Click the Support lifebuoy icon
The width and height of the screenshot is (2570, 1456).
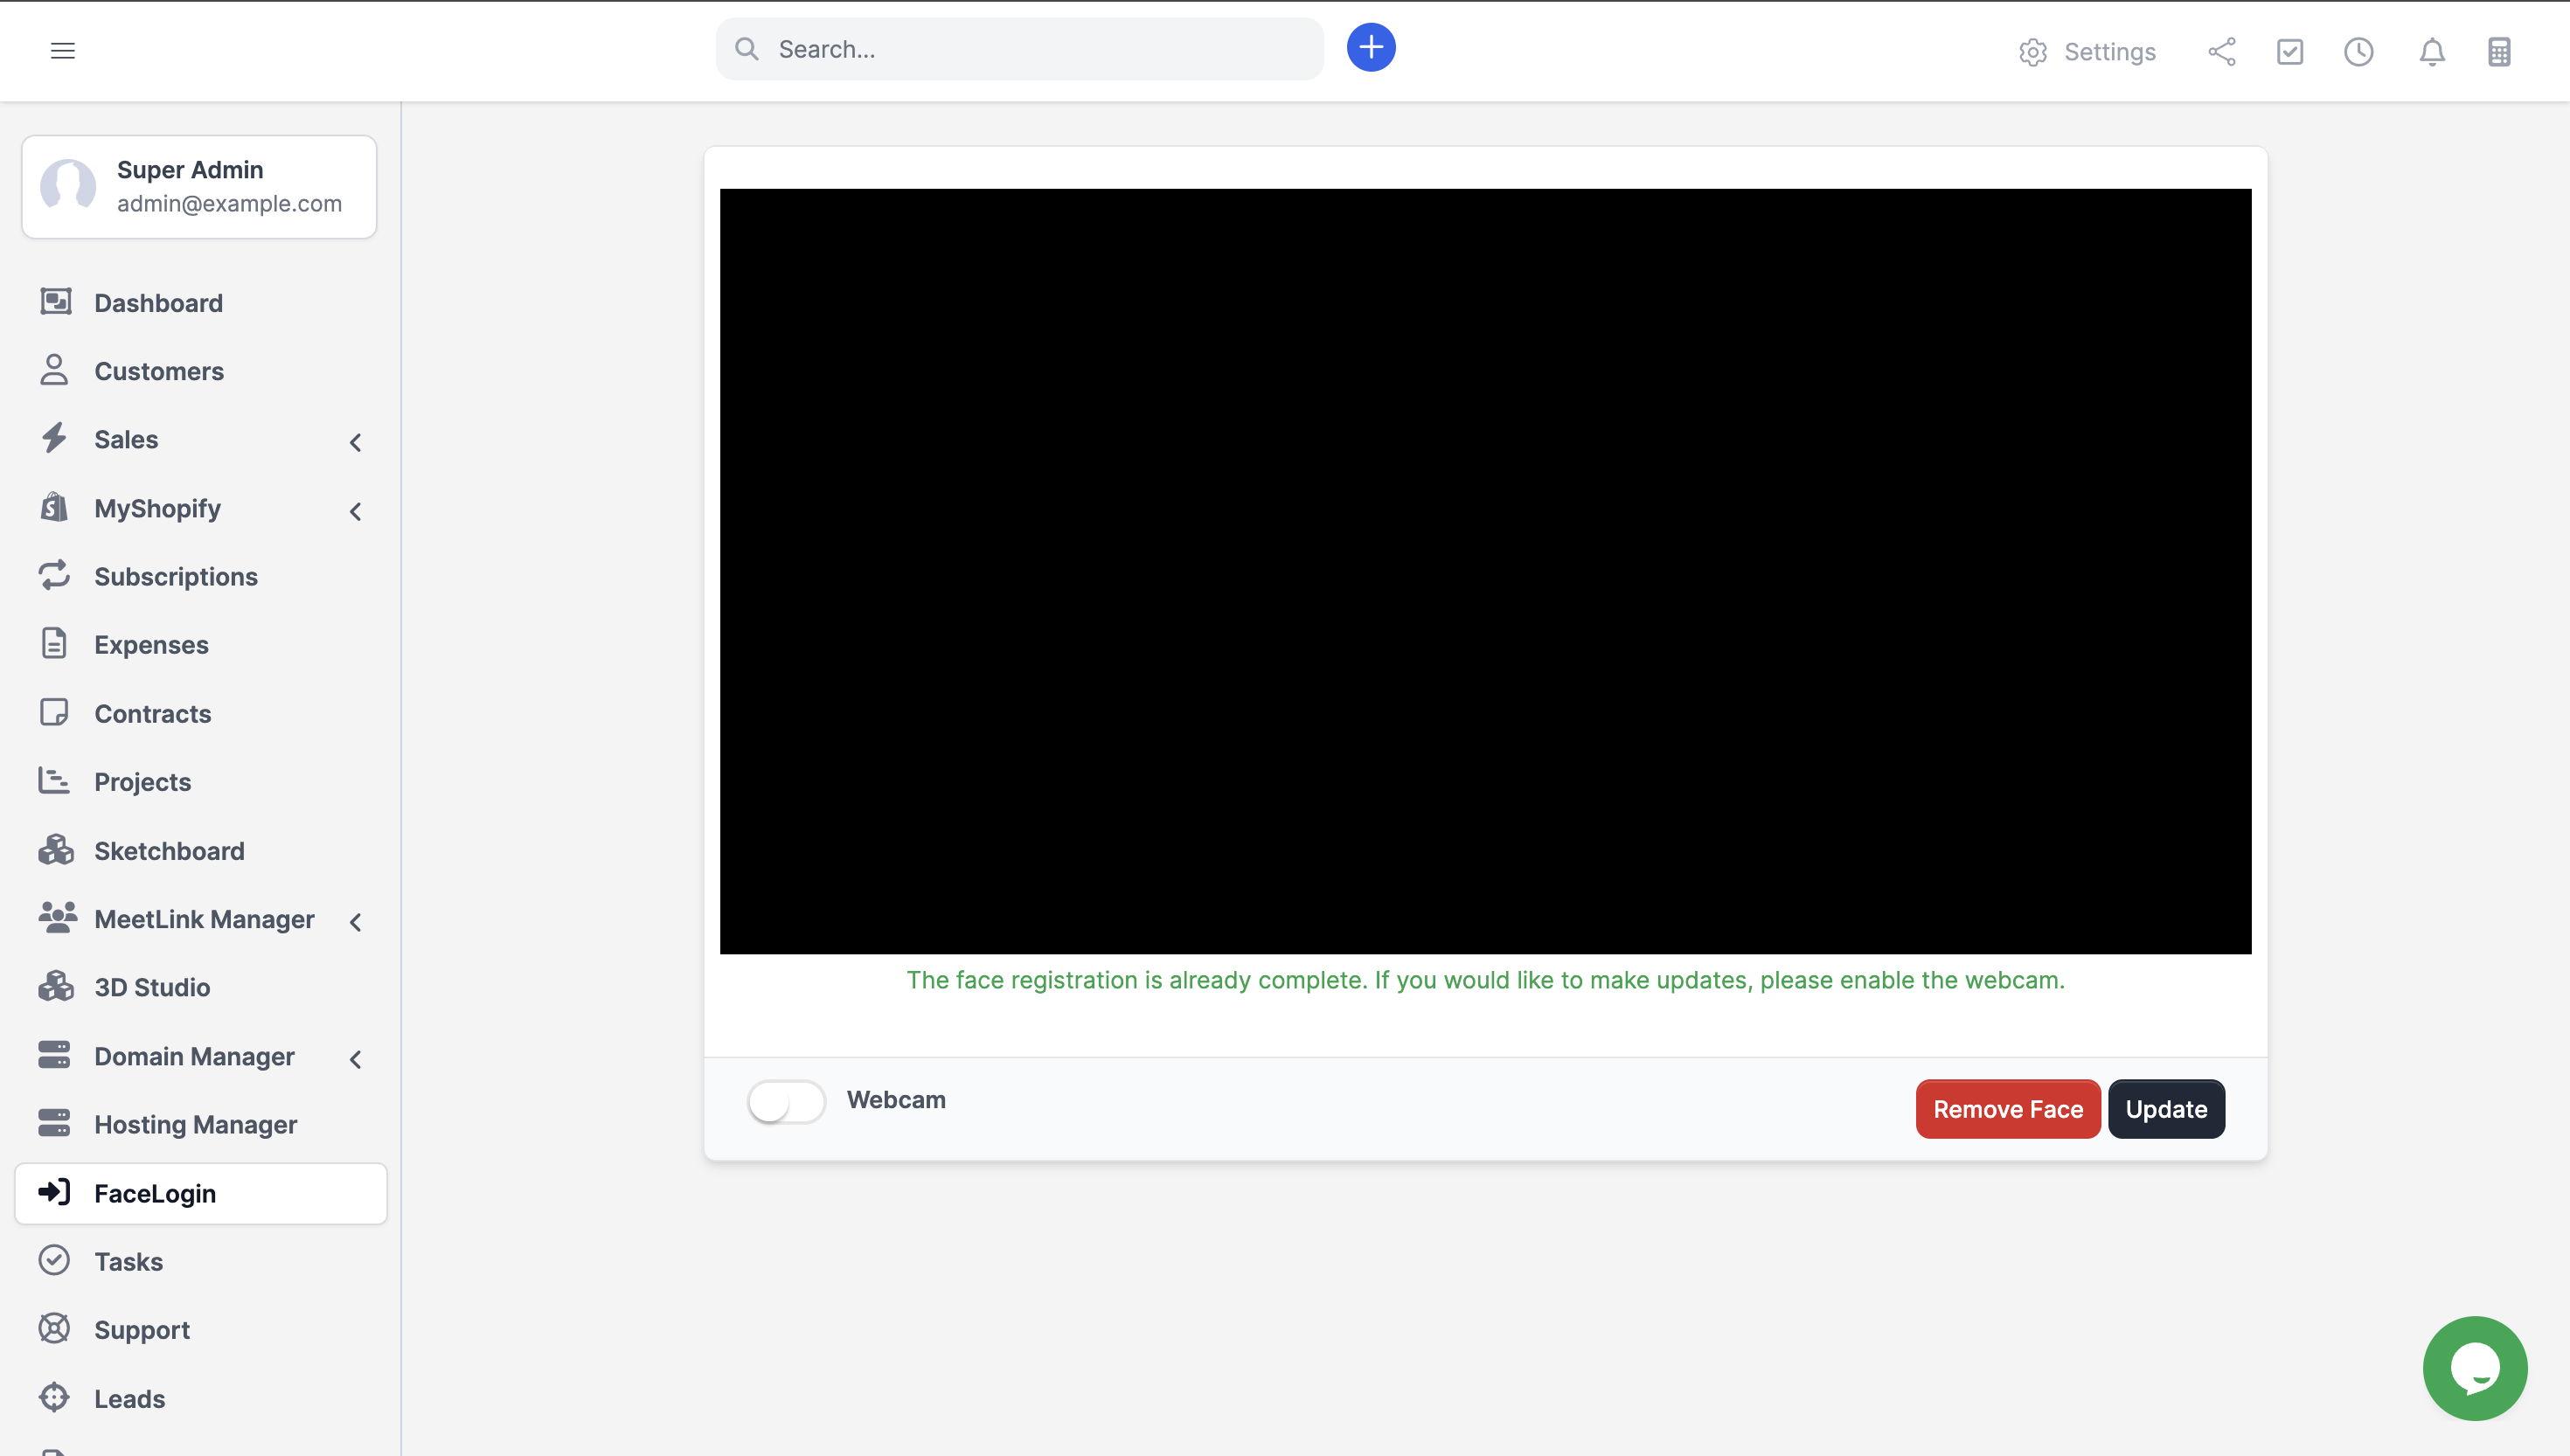(x=54, y=1328)
